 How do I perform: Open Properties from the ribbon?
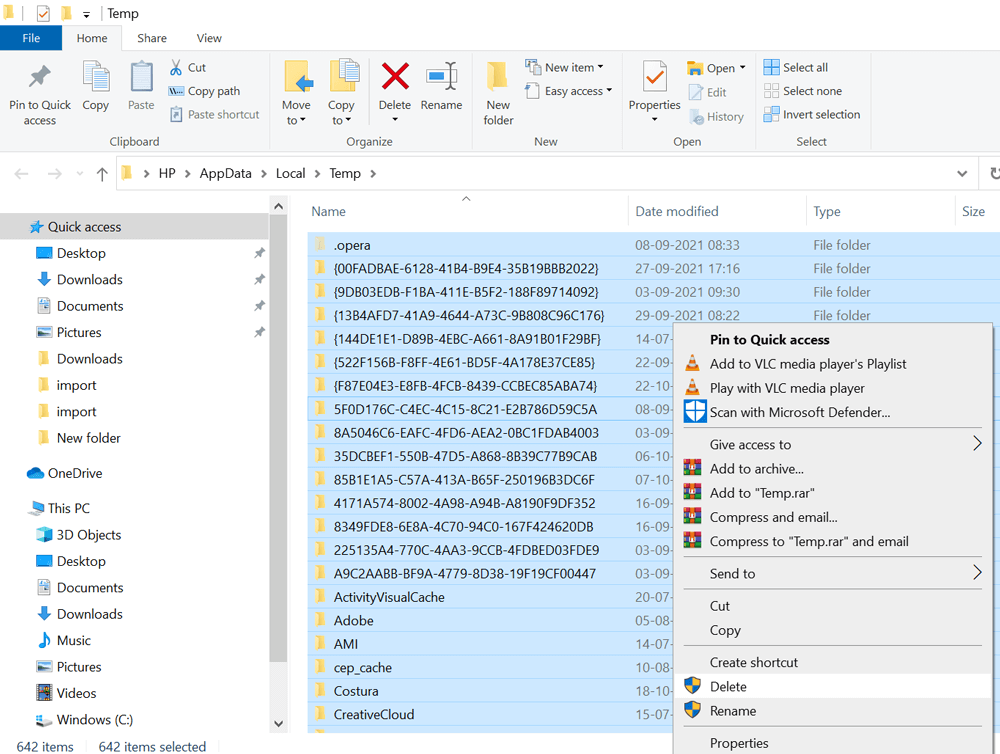pos(654,78)
